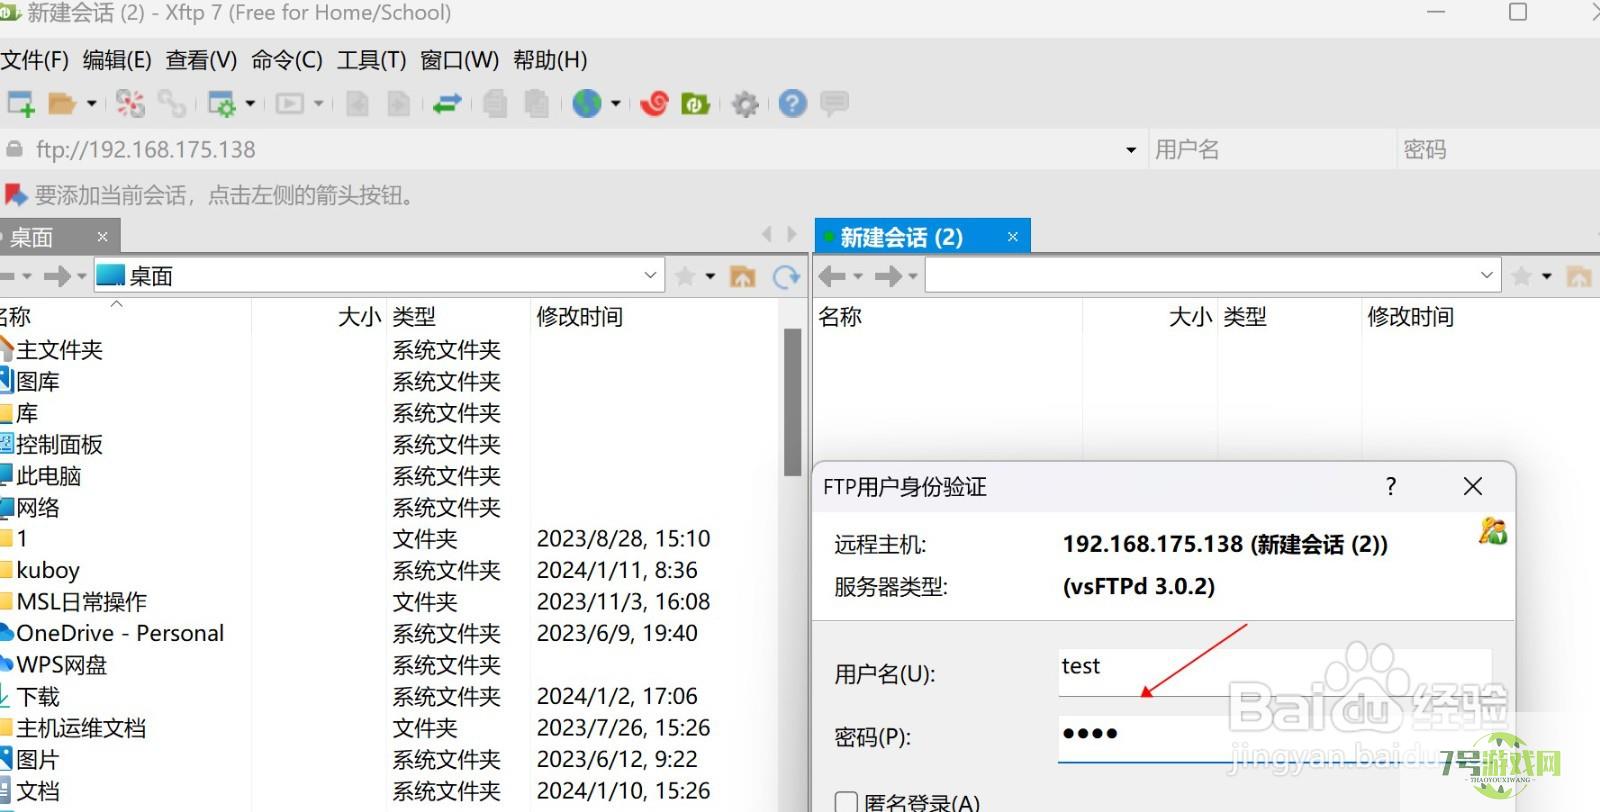Click the FTP dialog ? help button

click(x=1390, y=487)
